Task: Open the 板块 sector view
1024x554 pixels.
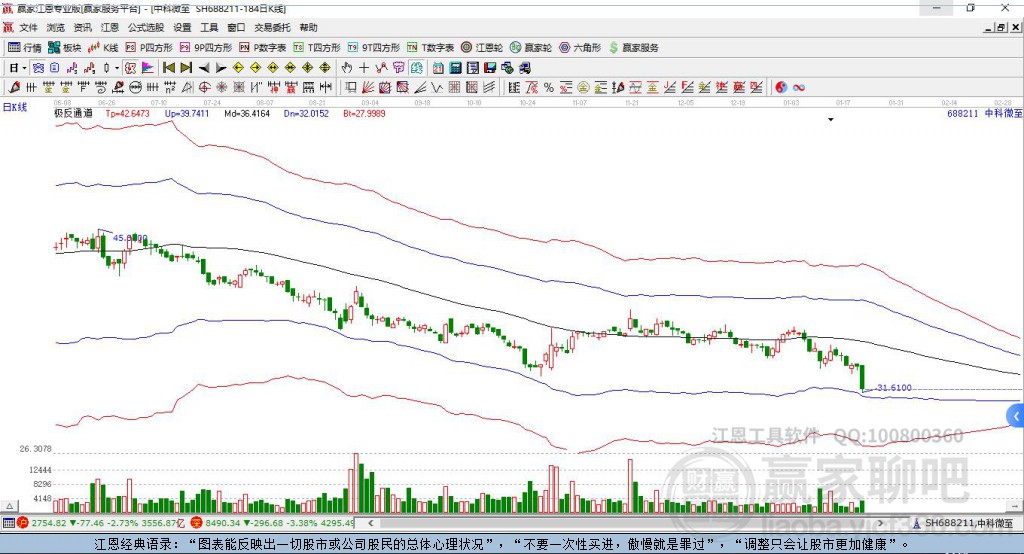Action: 65,48
